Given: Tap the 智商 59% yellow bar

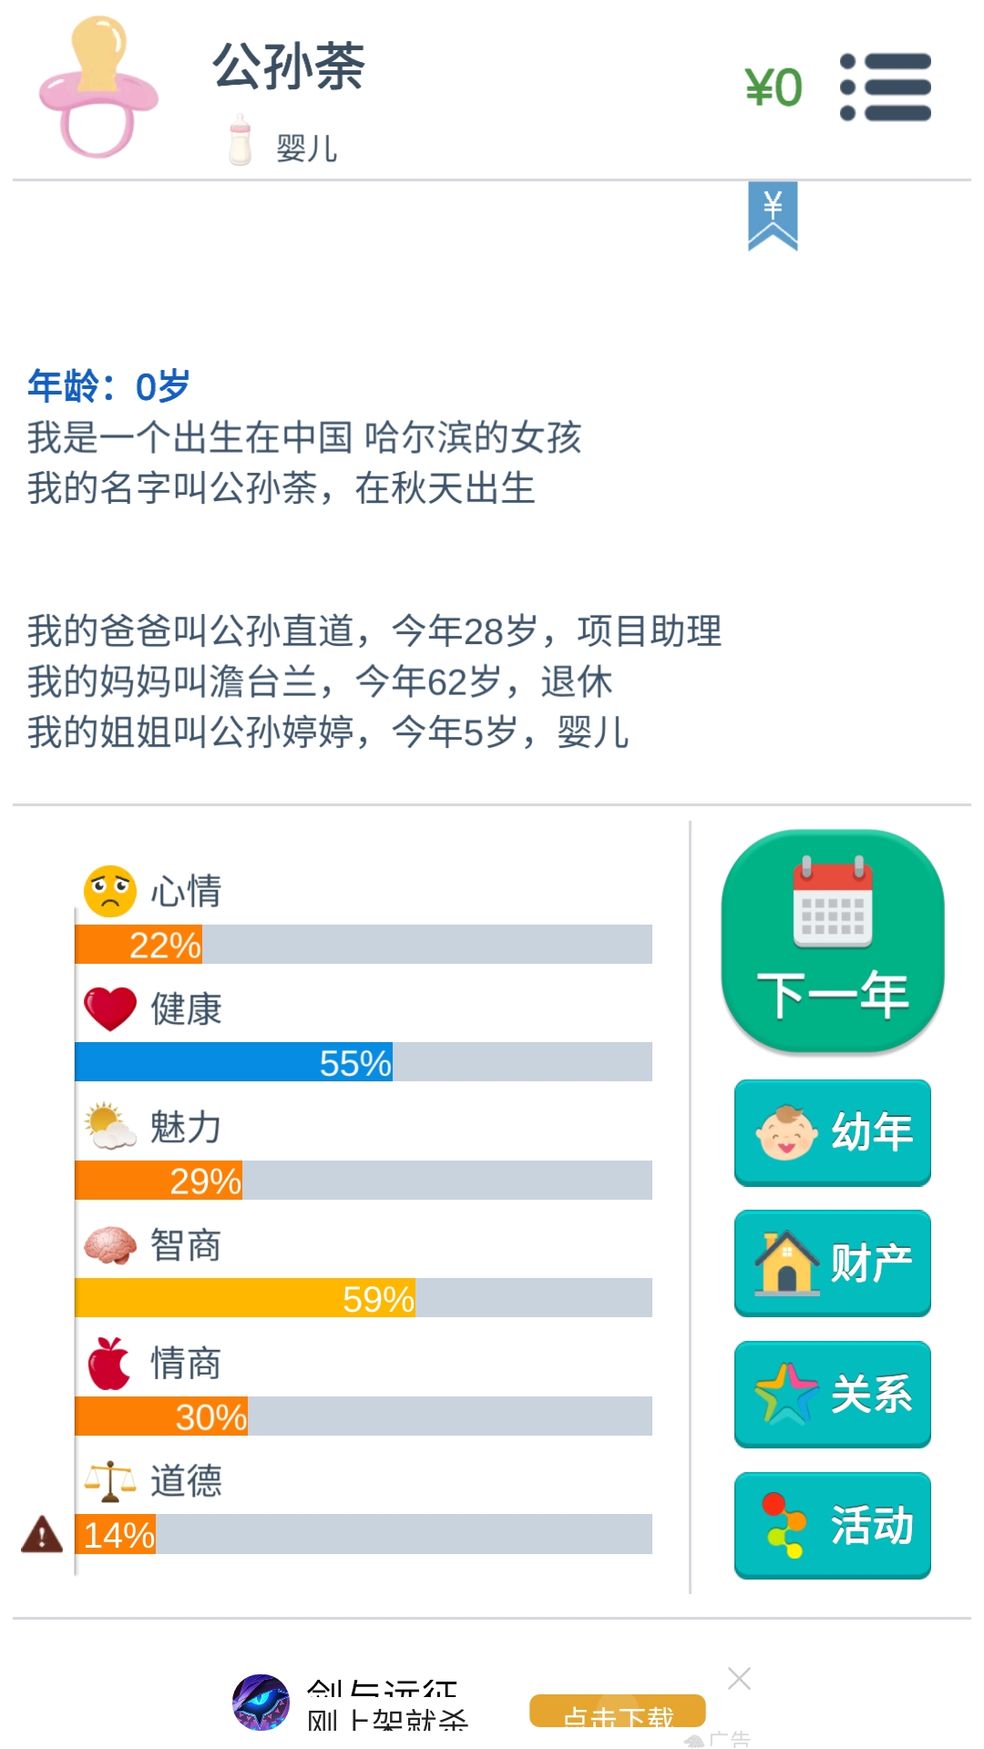Looking at the screenshot, I should pos(363,1298).
